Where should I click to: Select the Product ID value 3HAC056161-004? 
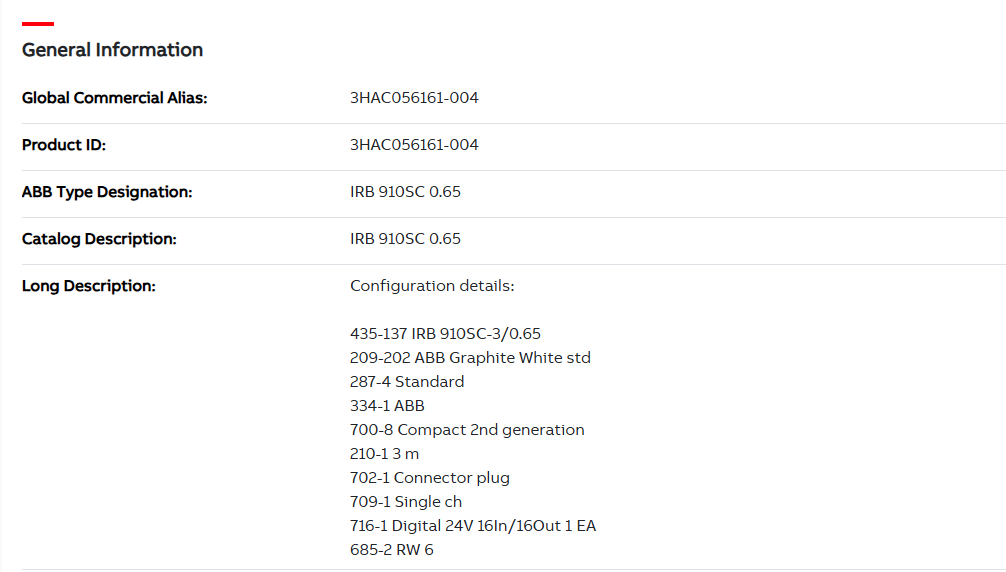coord(414,145)
